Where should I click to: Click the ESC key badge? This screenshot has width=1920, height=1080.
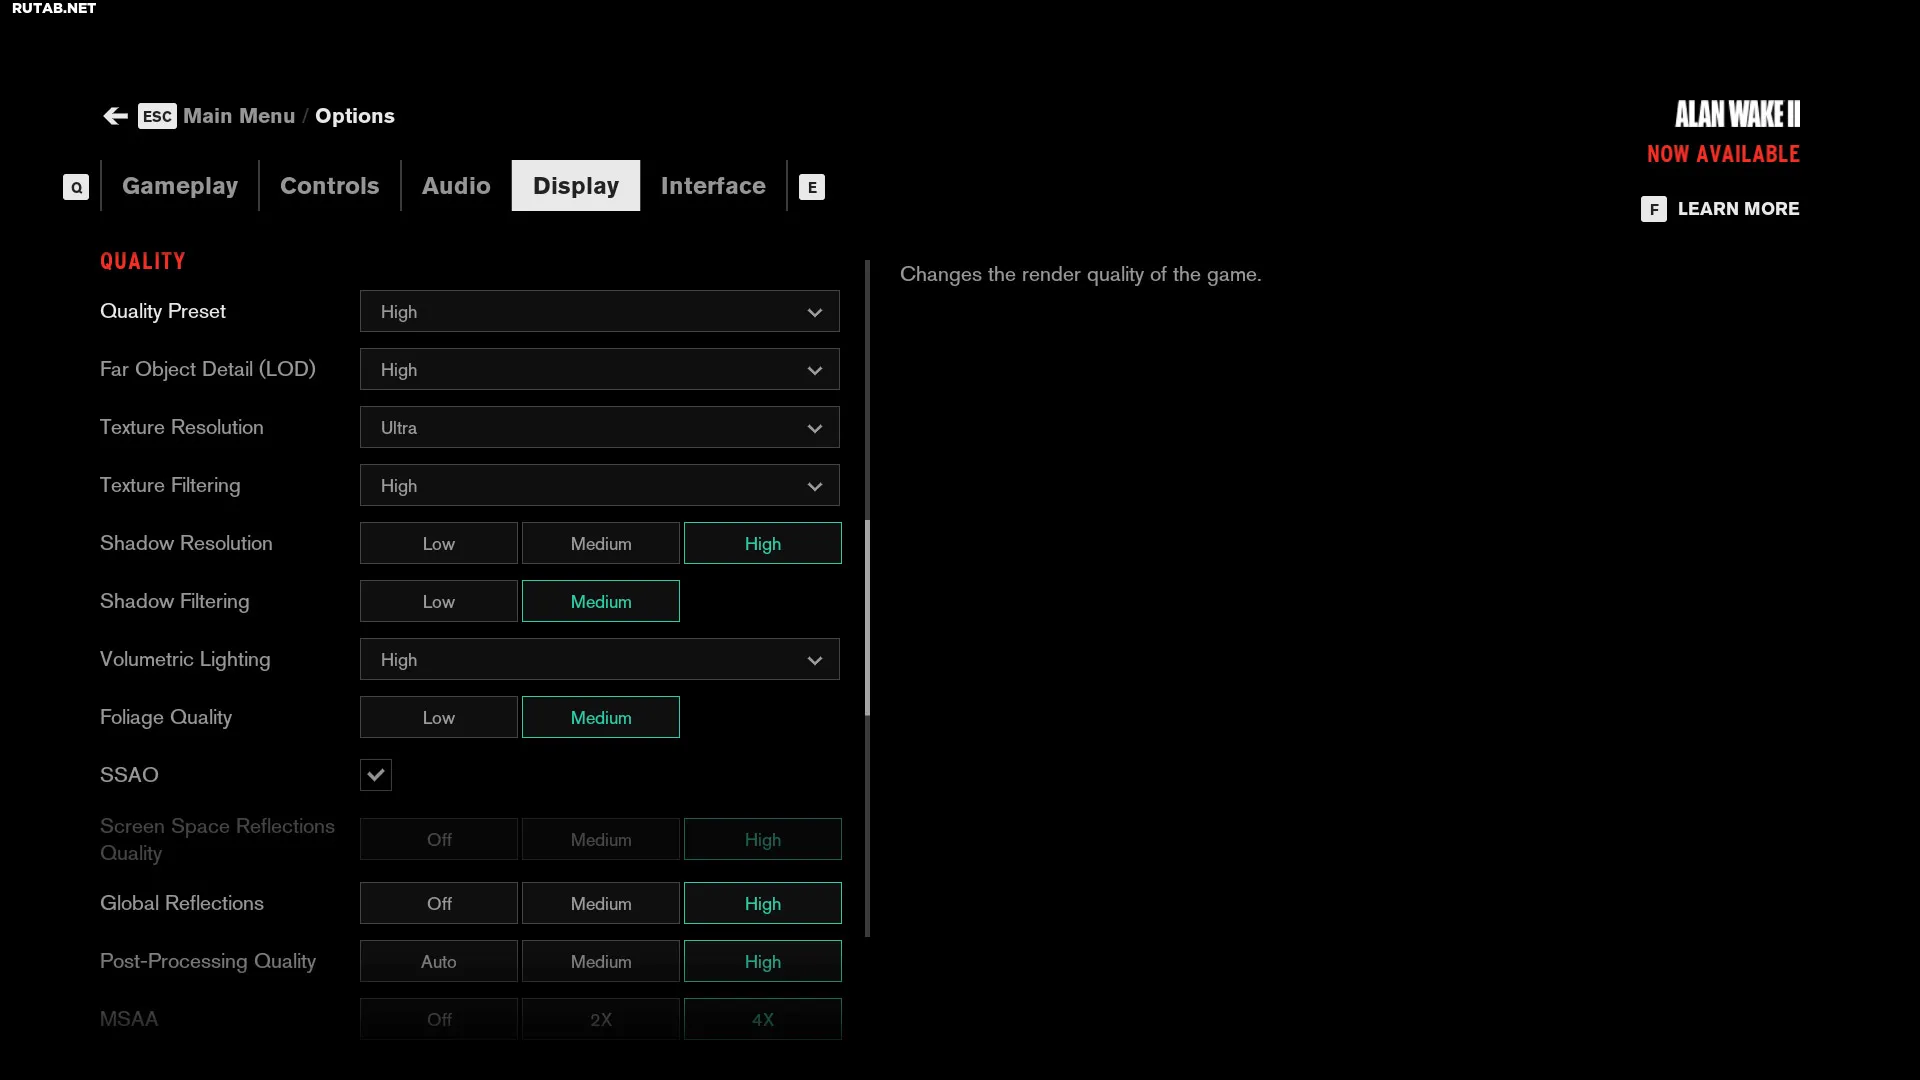click(x=157, y=116)
